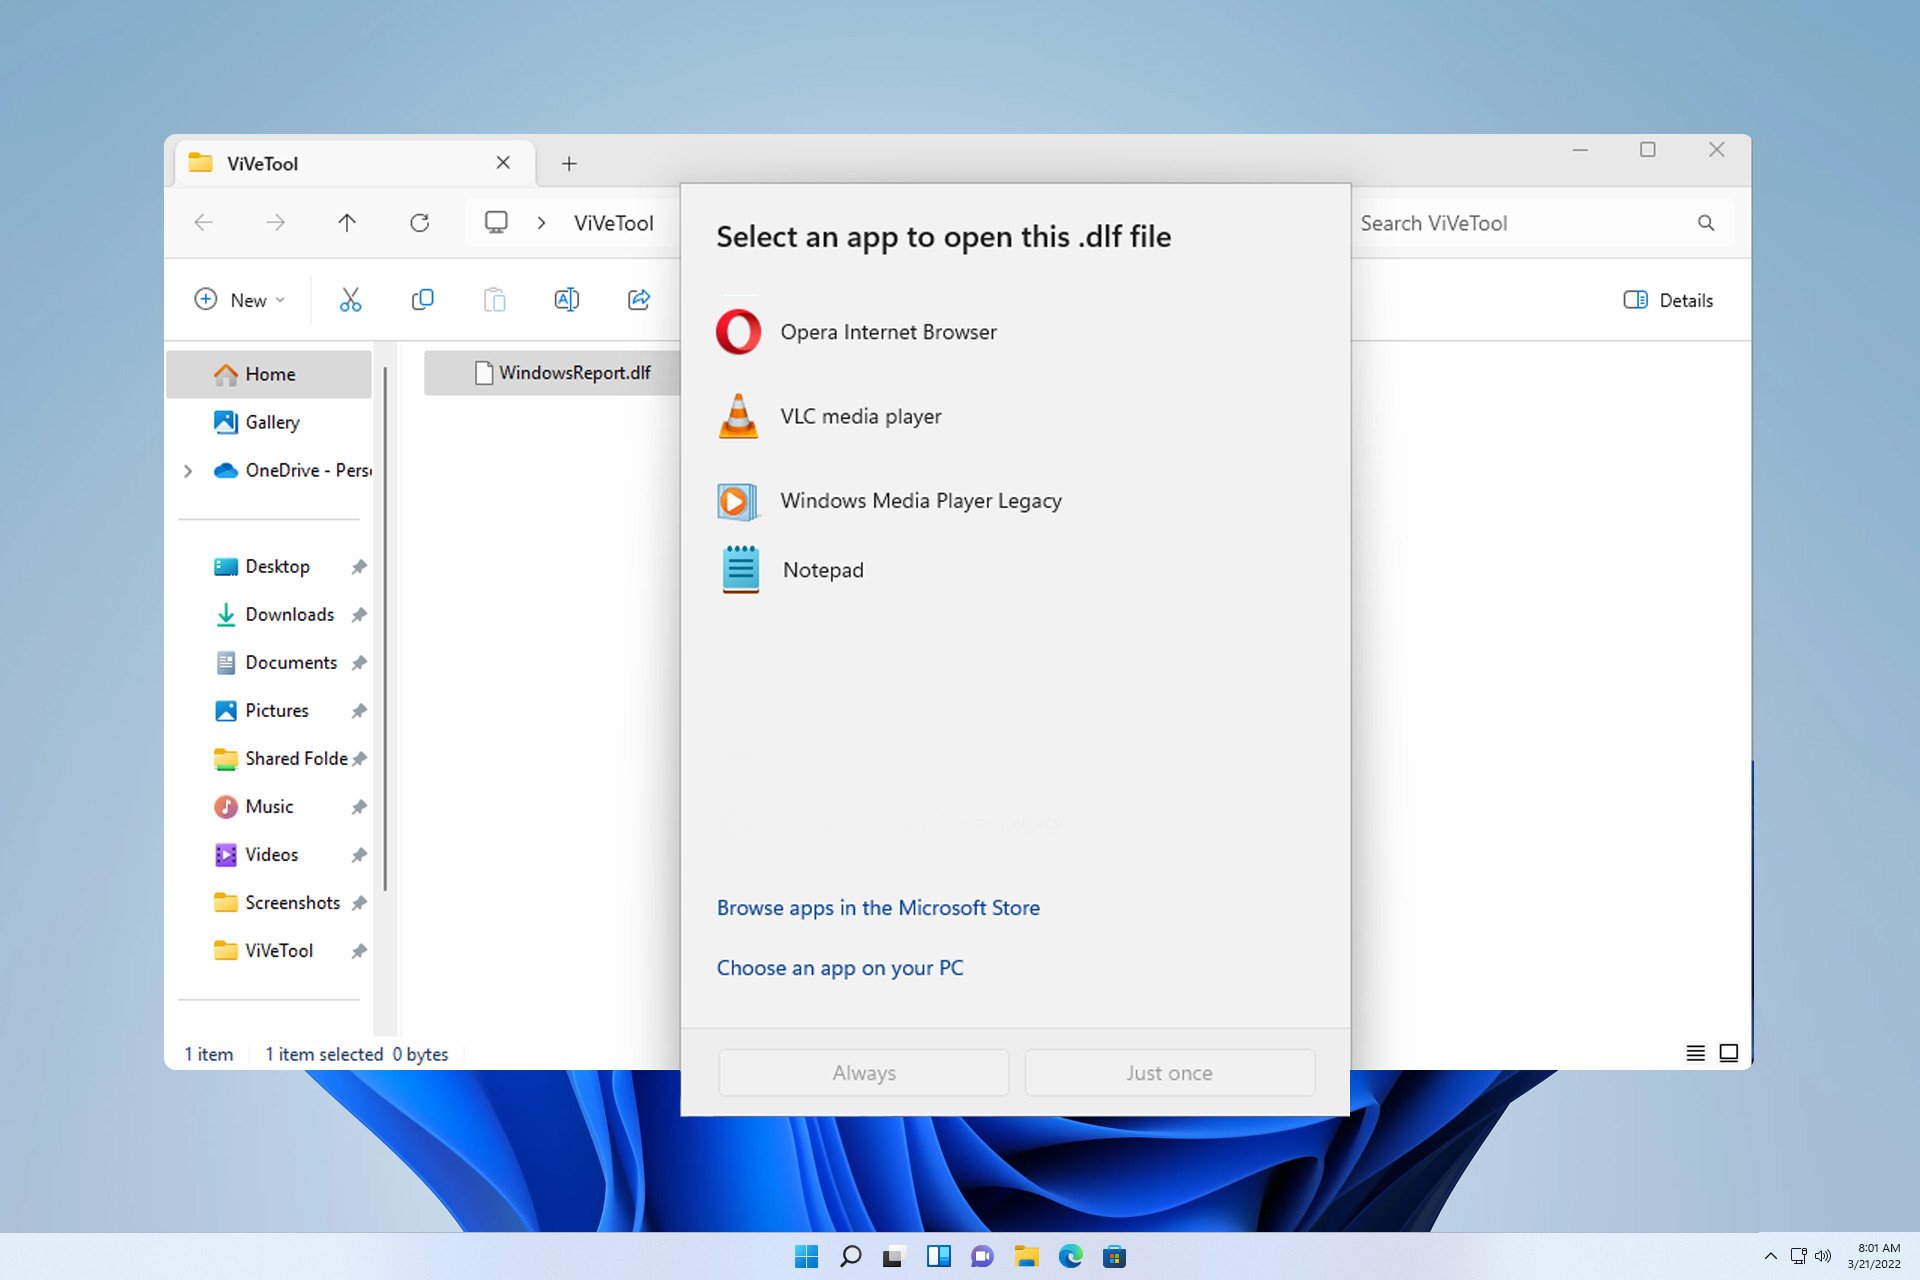Screen dimensions: 1920x1280
Task: Expand address bar path chevron
Action: click(x=541, y=223)
